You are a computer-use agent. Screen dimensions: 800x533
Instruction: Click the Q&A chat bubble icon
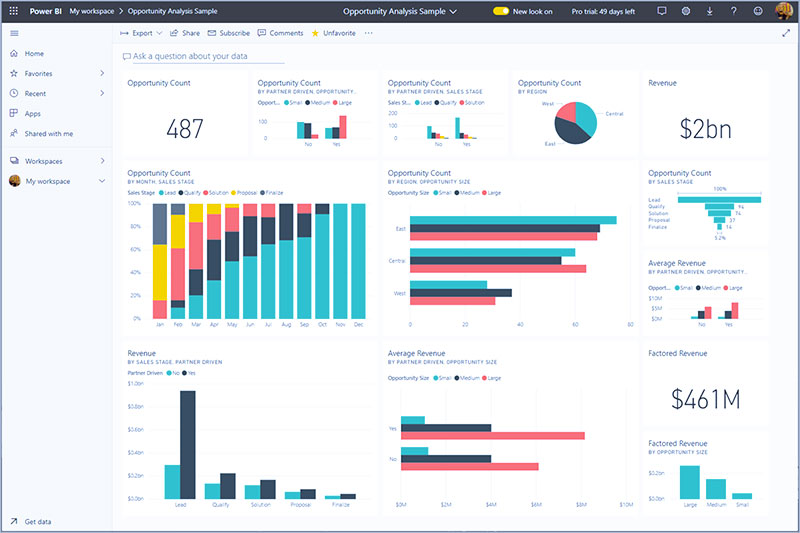point(127,57)
